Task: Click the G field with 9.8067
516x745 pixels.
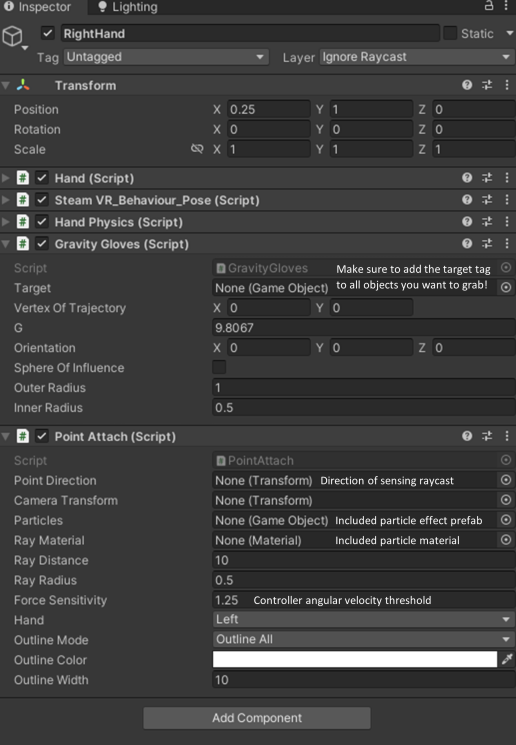Action: click(x=363, y=328)
